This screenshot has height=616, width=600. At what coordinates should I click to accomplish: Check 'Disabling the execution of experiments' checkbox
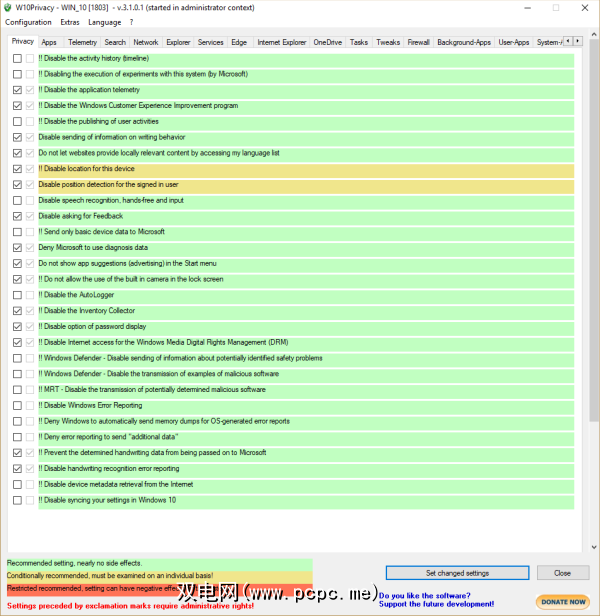click(x=17, y=74)
